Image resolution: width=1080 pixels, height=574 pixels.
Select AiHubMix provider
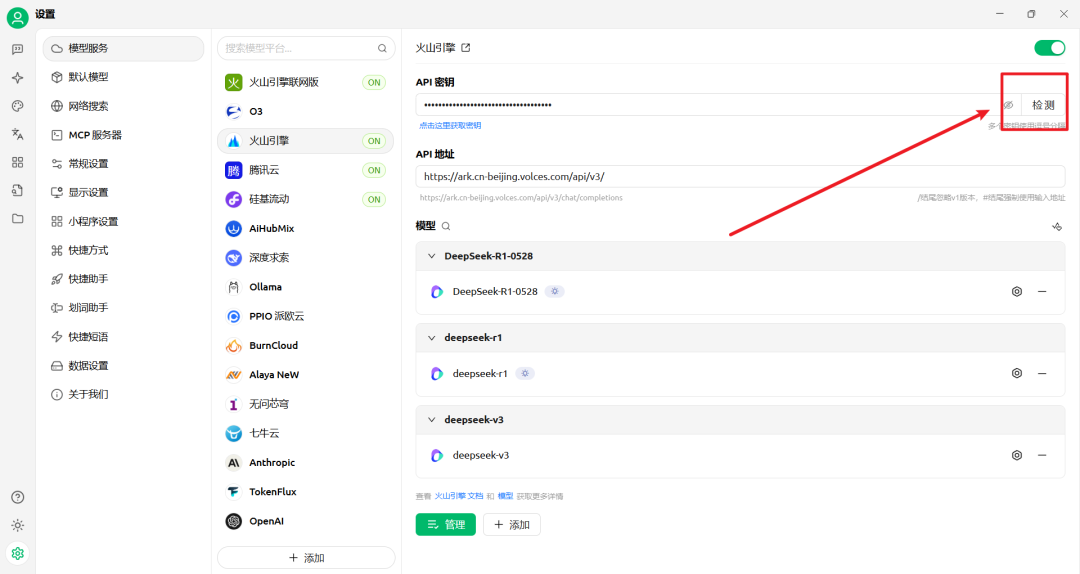coord(305,228)
